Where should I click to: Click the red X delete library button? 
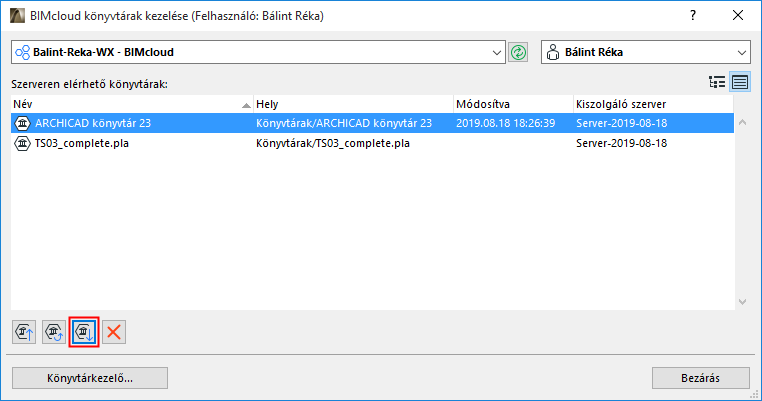pyautogui.click(x=114, y=332)
